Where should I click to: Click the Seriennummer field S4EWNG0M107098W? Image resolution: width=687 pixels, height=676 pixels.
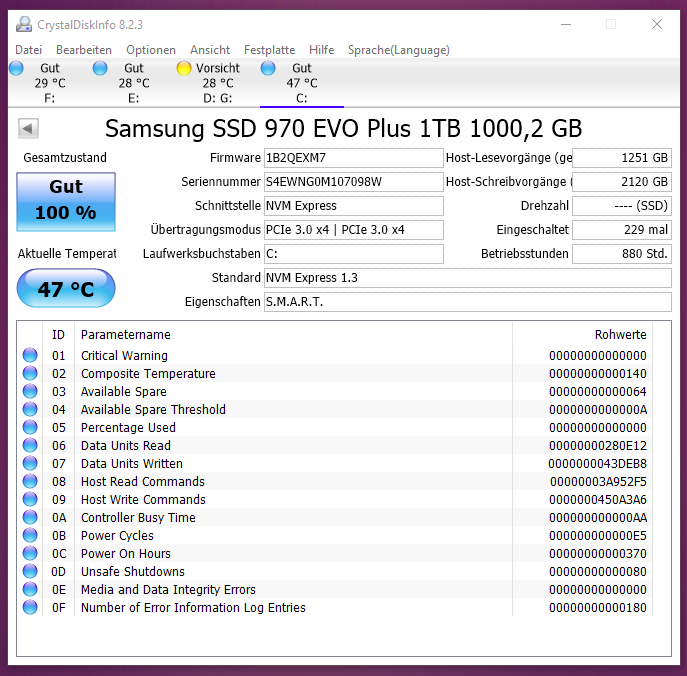tap(354, 182)
